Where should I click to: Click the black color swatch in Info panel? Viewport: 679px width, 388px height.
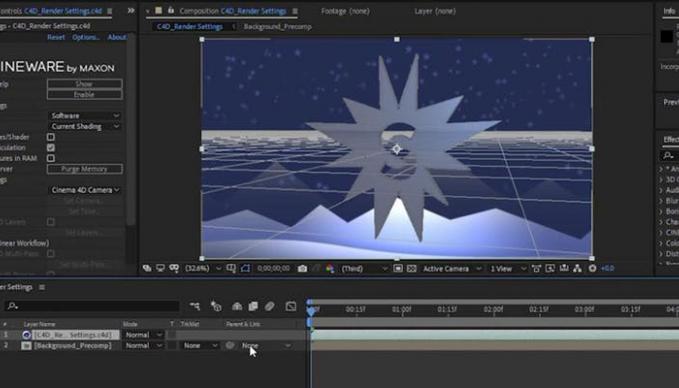coord(667,37)
